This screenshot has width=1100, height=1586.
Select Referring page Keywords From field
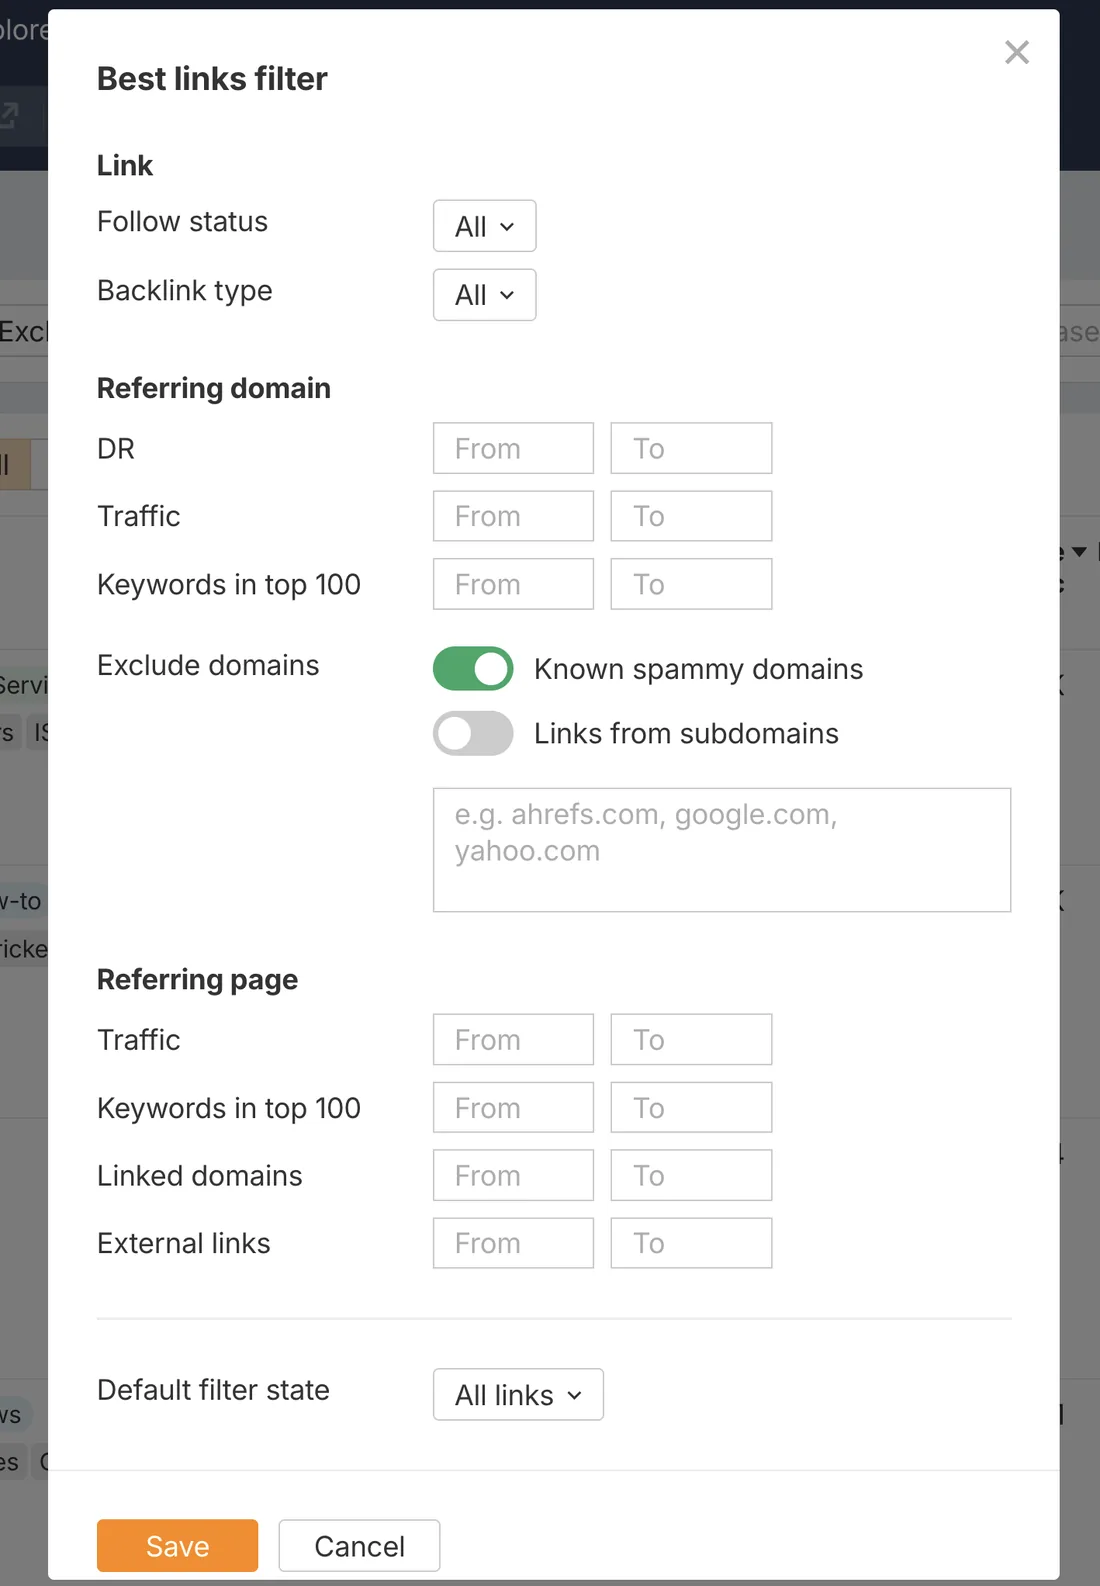click(513, 1108)
